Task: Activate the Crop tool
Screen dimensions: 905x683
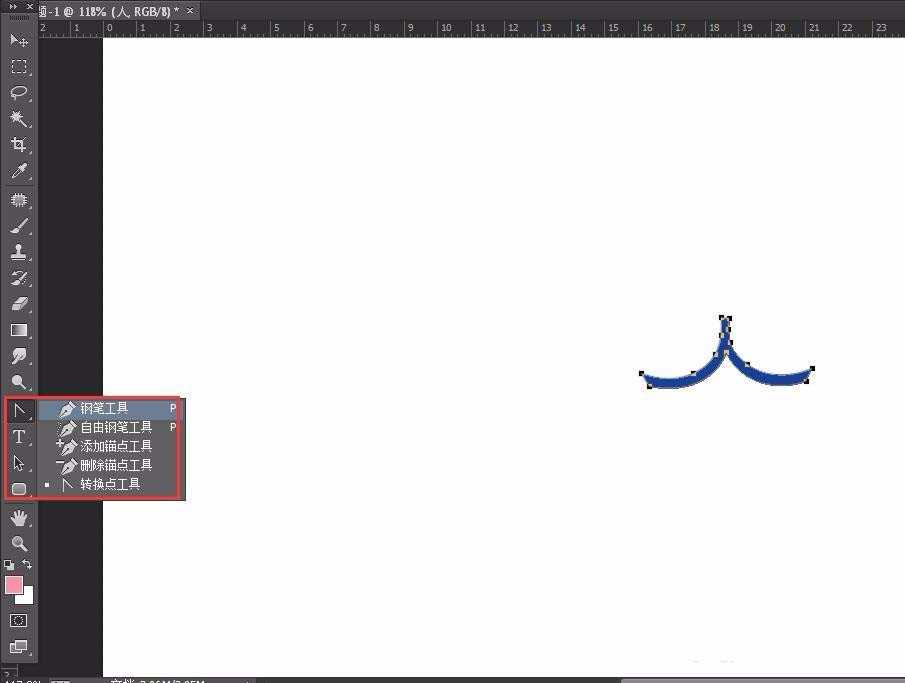Action: tap(18, 145)
